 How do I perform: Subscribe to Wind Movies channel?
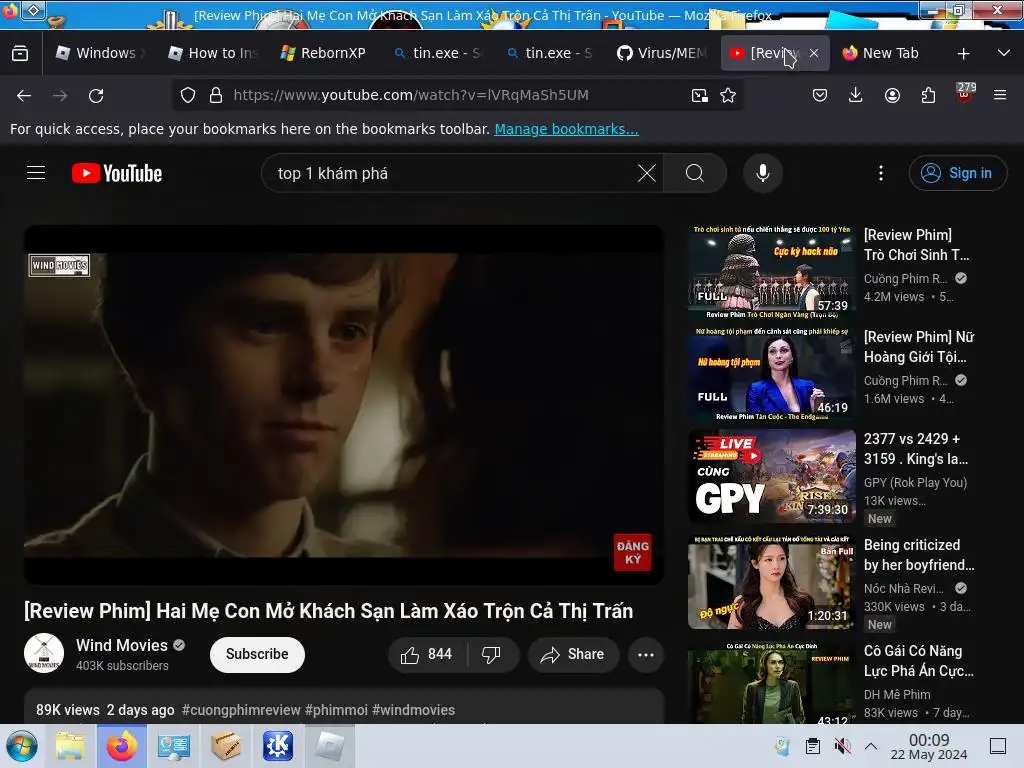(x=257, y=654)
